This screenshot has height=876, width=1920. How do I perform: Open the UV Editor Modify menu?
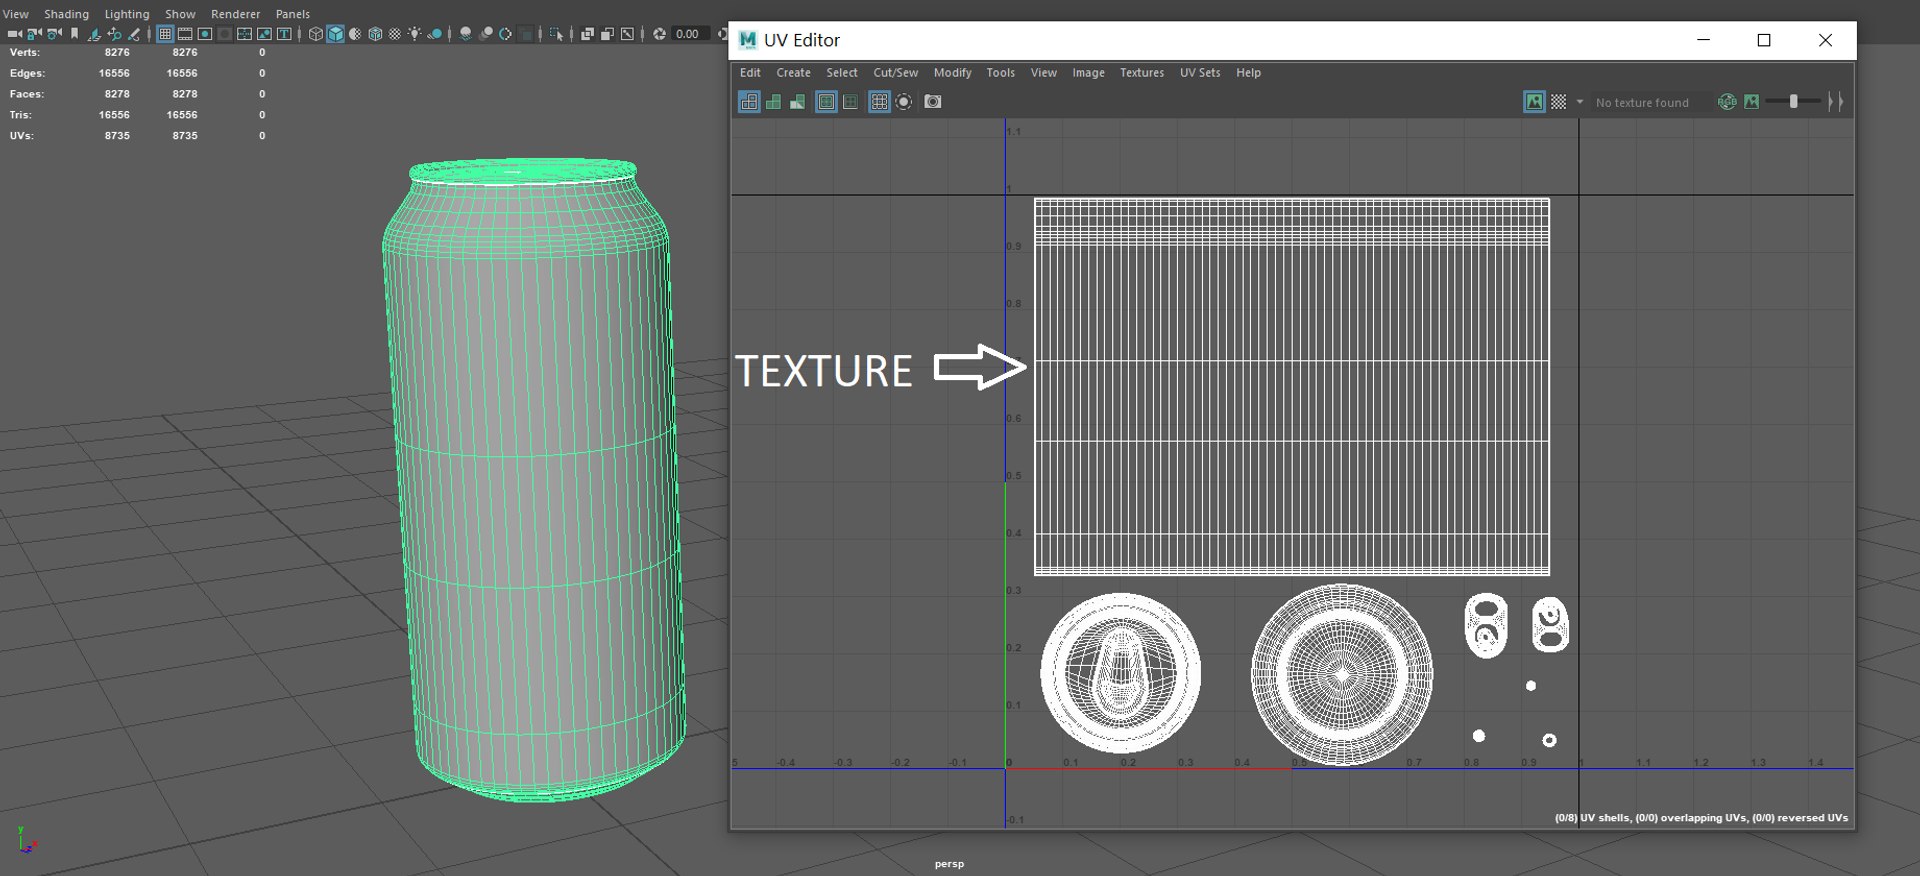(952, 73)
